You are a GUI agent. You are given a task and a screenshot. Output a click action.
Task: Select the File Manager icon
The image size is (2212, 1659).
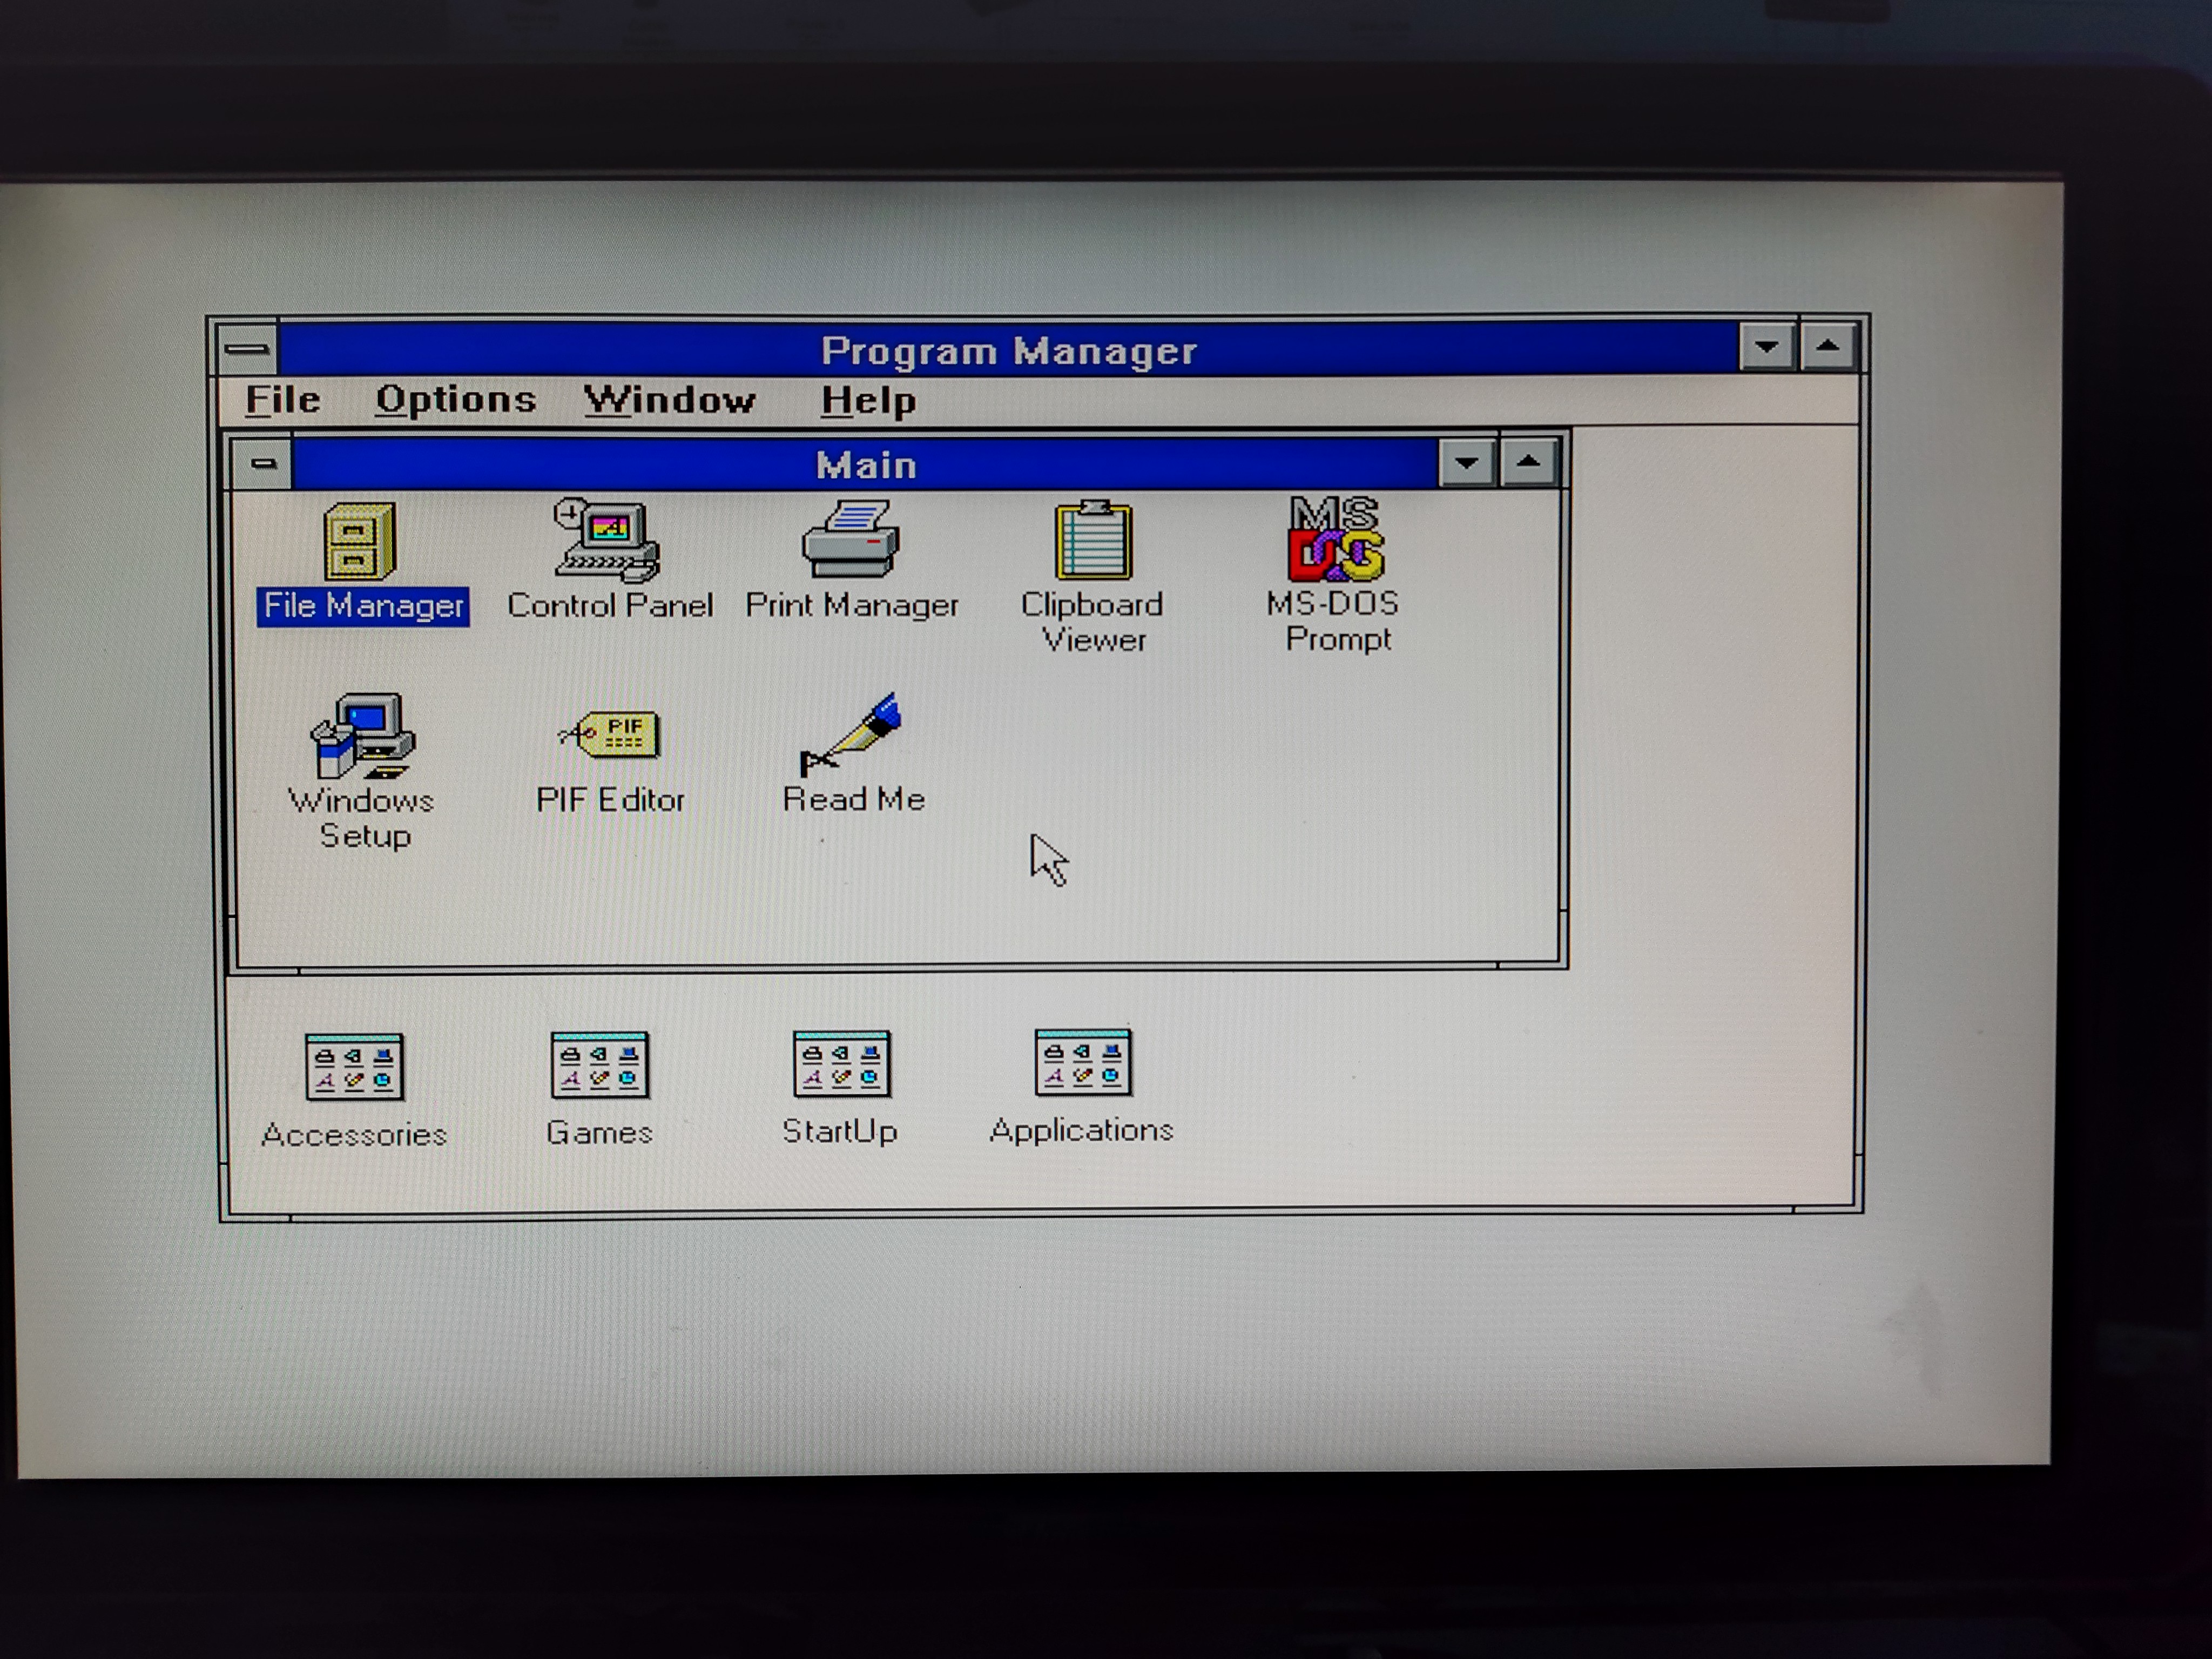tap(359, 541)
